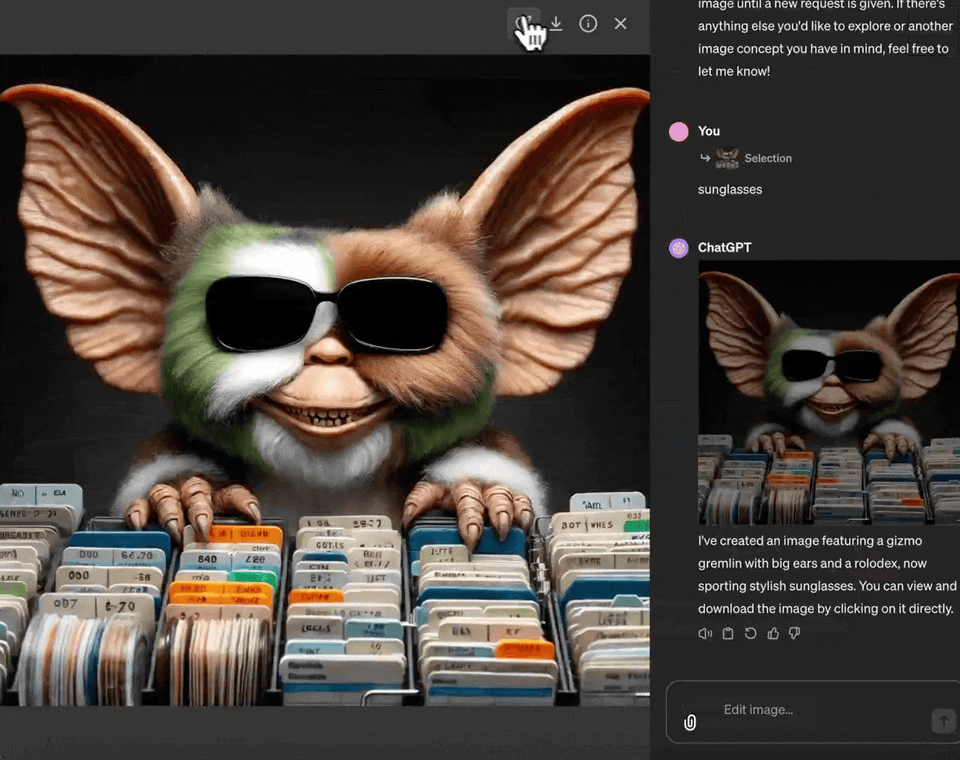Regenerate the ChatGPT response
The height and width of the screenshot is (760, 960).
click(751, 633)
